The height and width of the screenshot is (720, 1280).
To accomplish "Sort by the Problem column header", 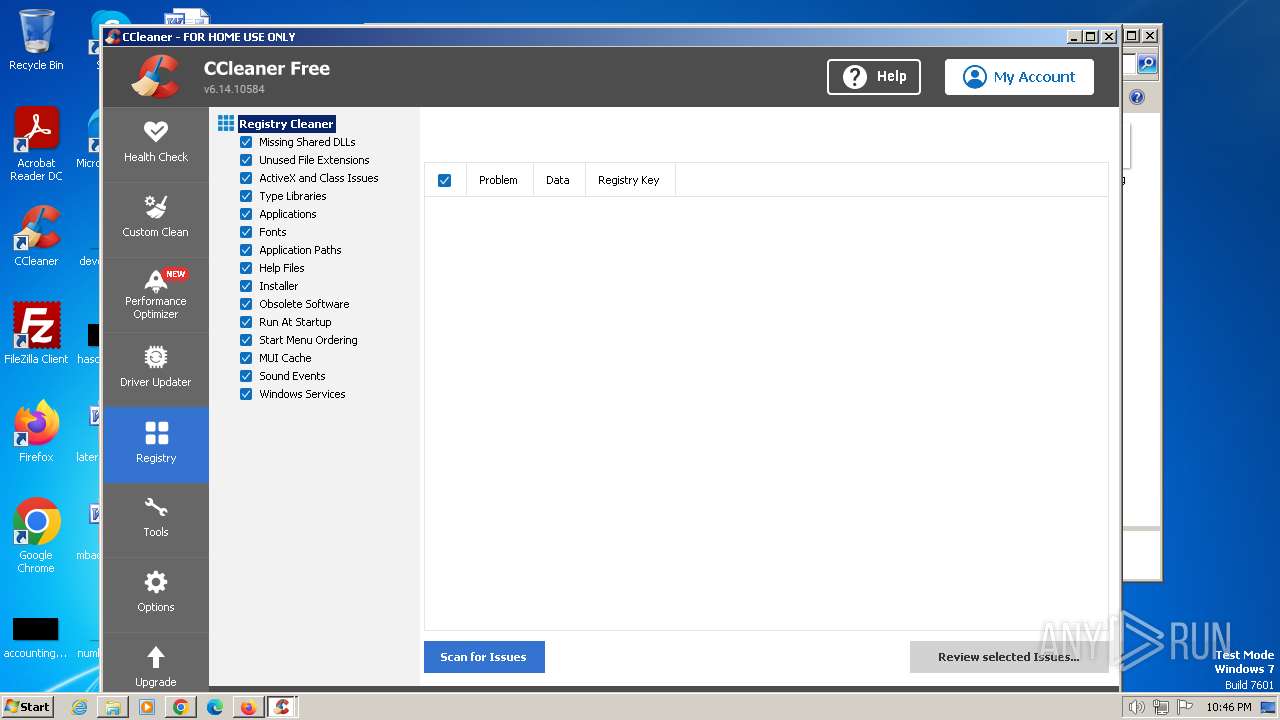I will pyautogui.click(x=498, y=180).
